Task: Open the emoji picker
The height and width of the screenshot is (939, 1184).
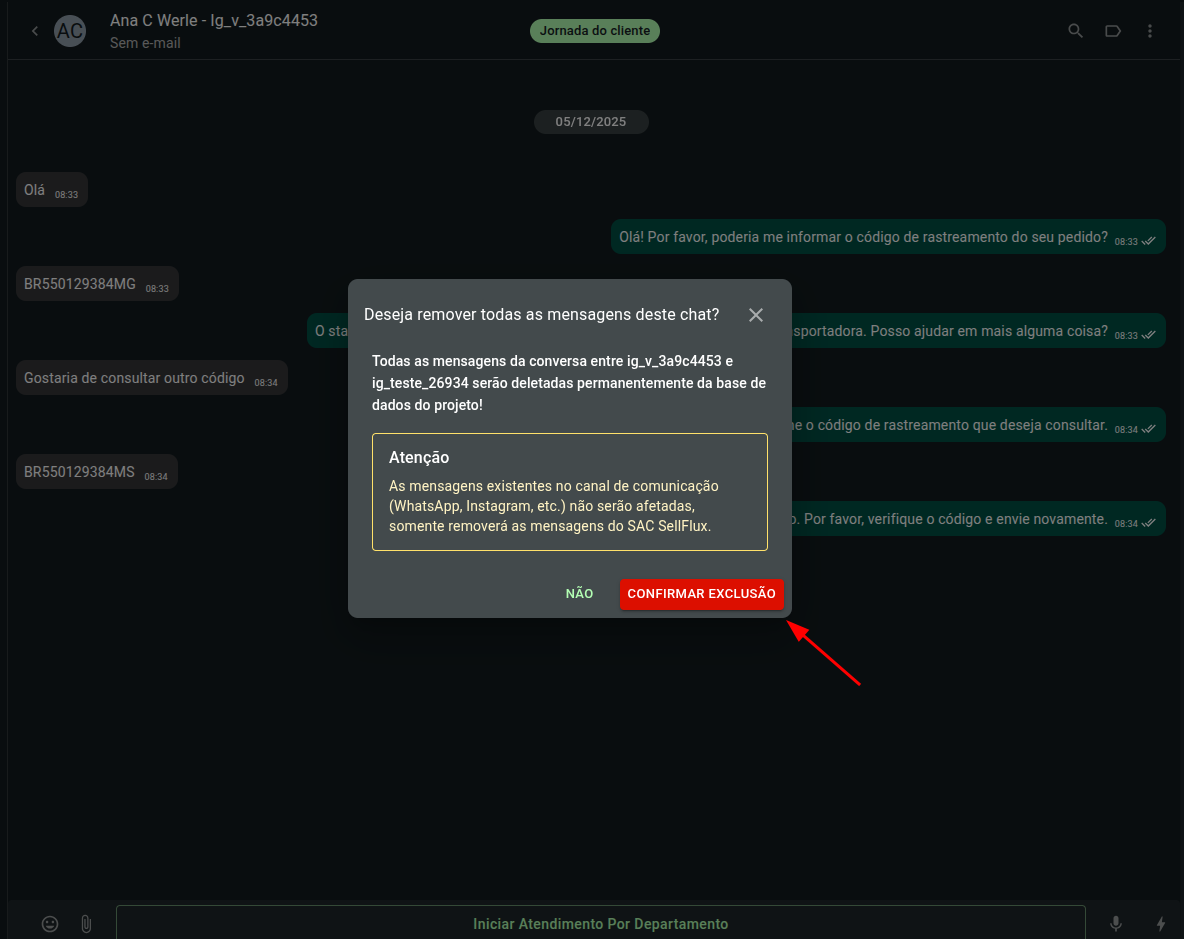Action: [50, 924]
